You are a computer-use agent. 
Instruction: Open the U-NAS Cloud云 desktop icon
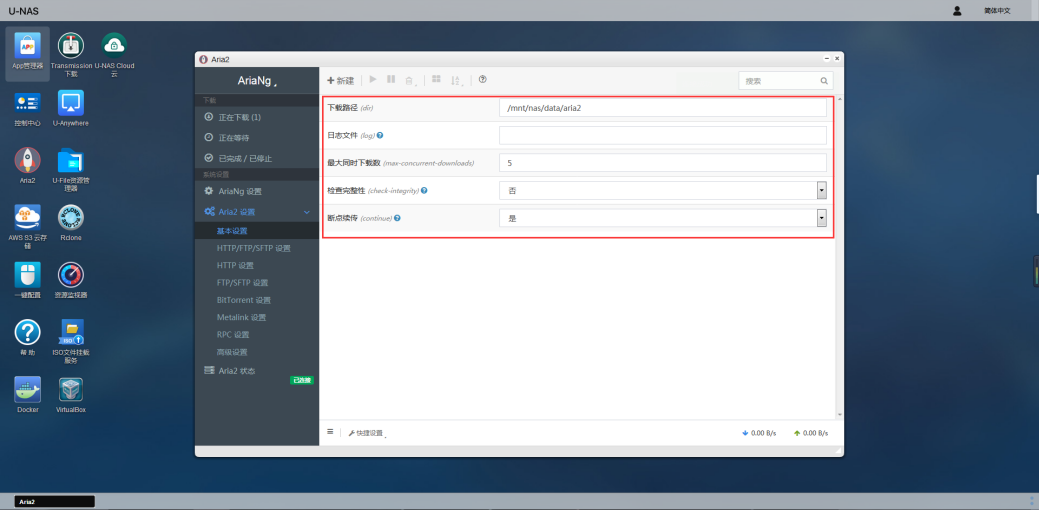click(114, 54)
